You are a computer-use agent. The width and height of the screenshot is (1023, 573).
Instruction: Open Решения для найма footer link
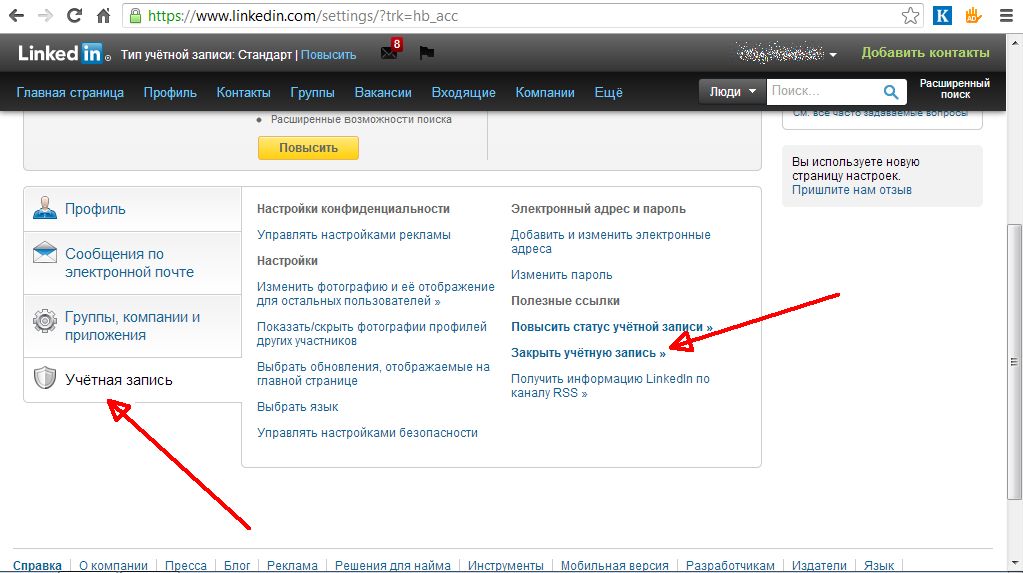pyautogui.click(x=393, y=565)
